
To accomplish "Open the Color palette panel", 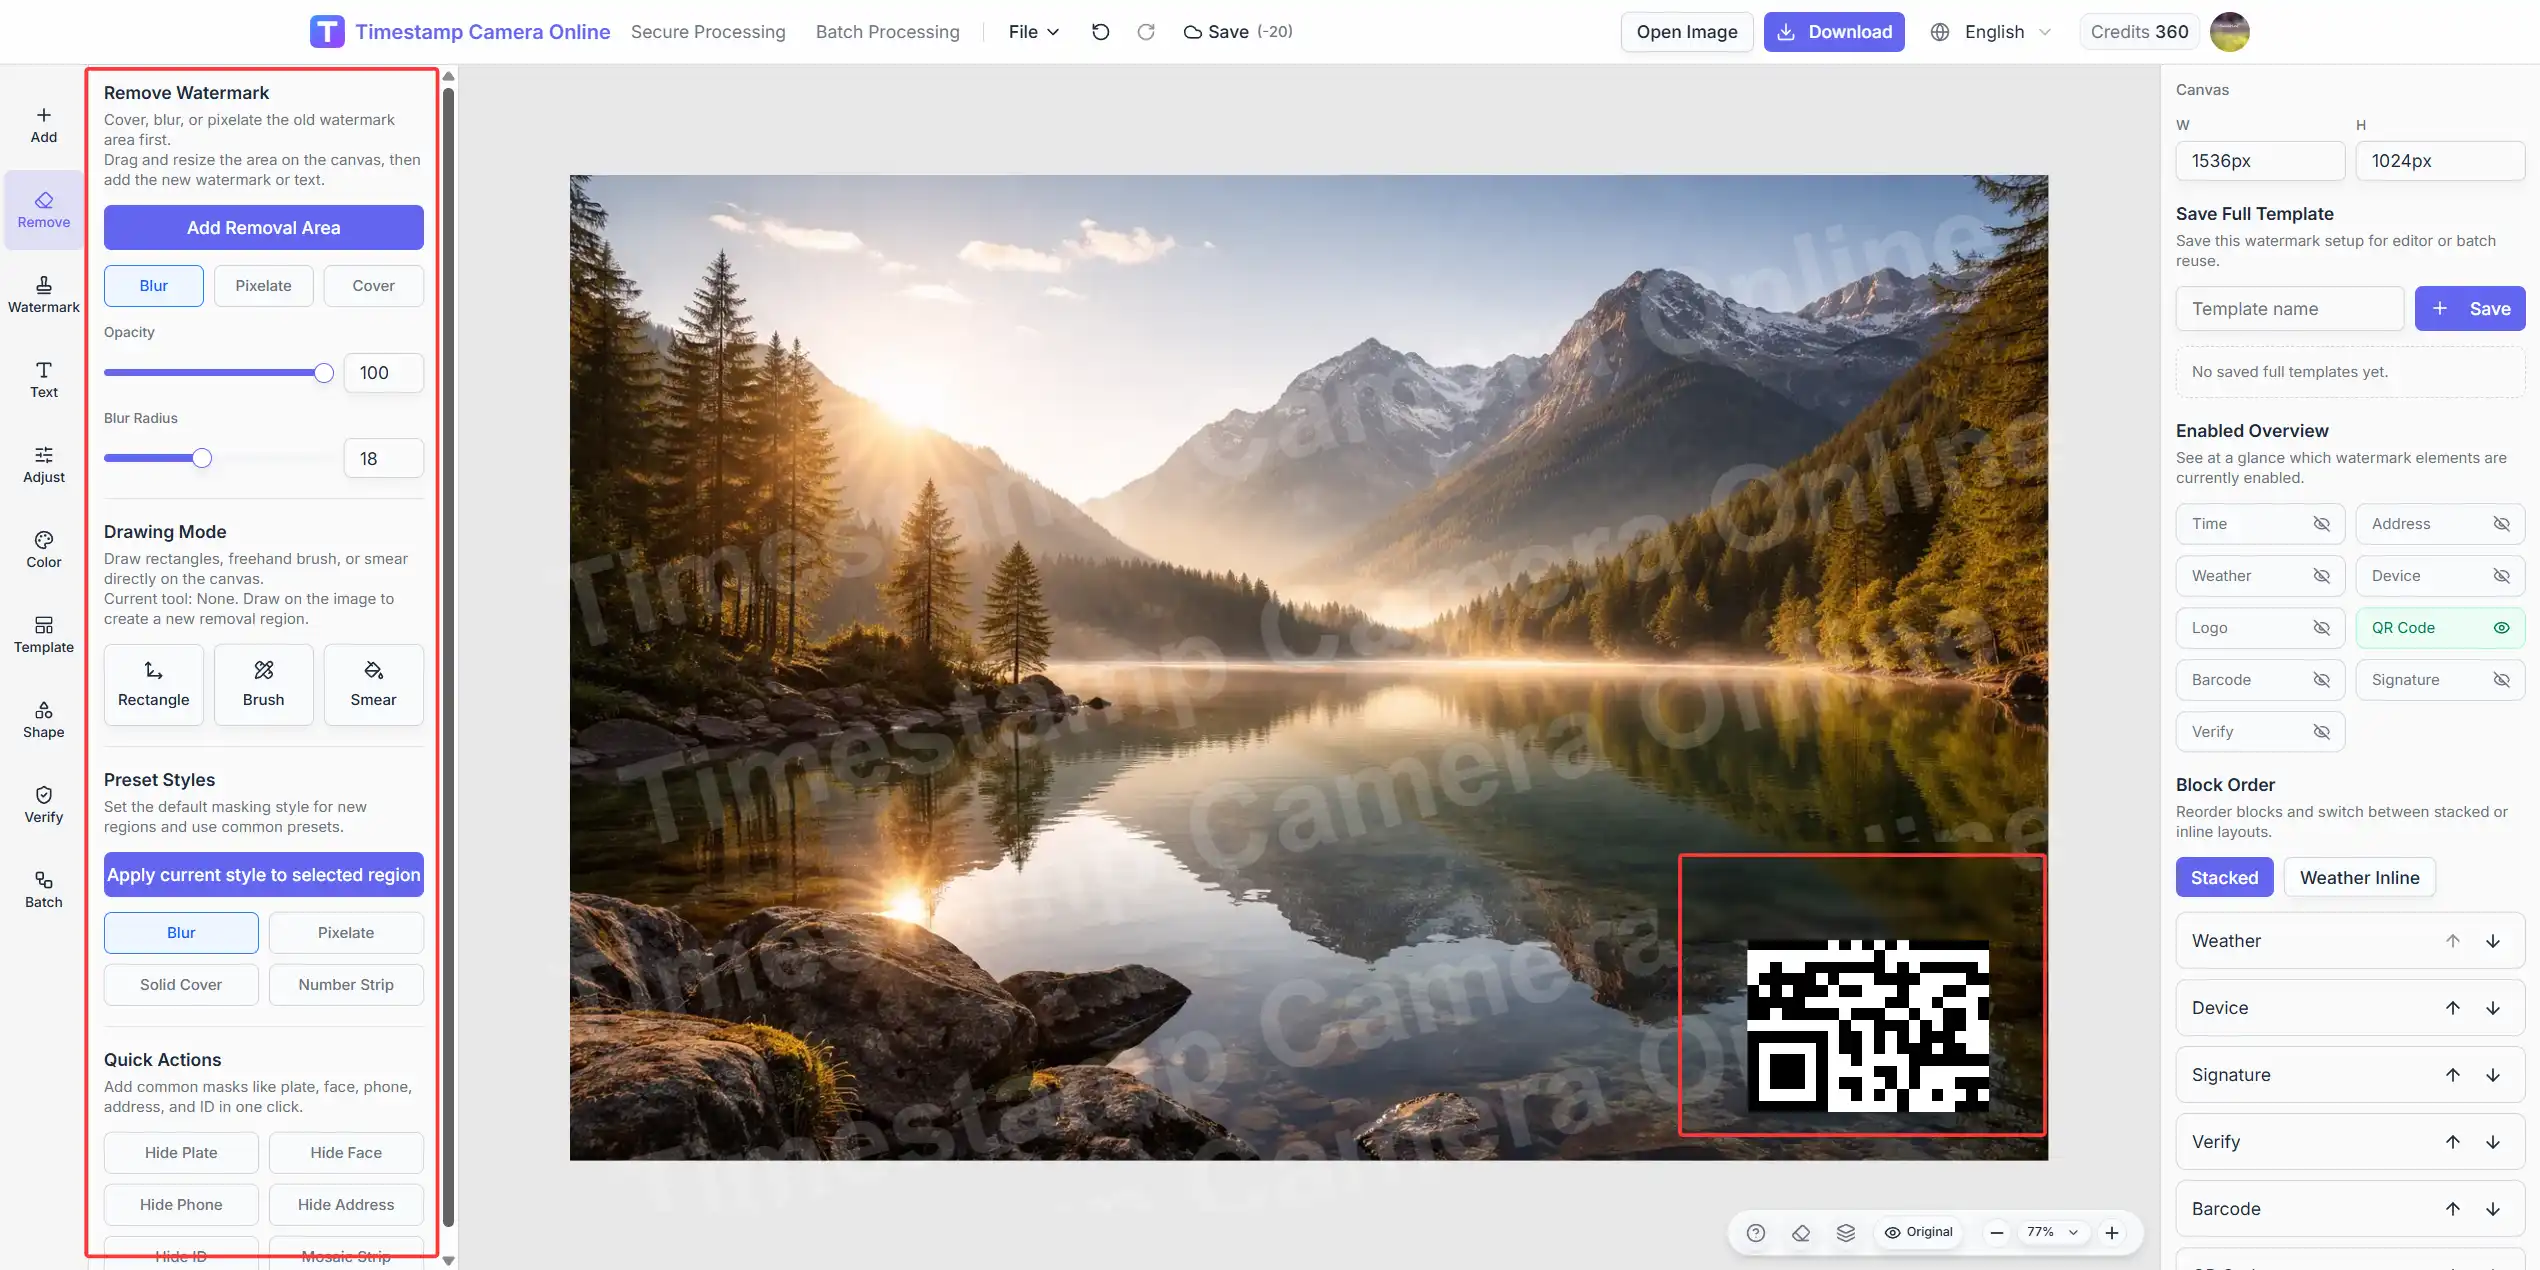I will click(44, 550).
